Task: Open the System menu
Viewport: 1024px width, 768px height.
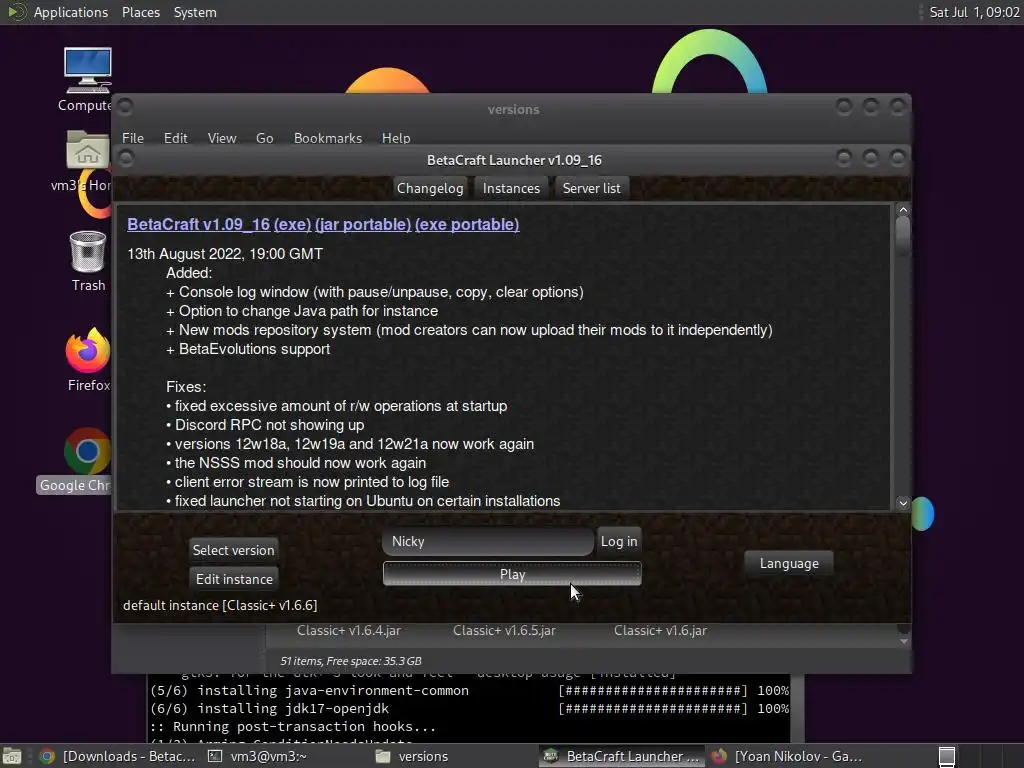Action: pos(195,12)
